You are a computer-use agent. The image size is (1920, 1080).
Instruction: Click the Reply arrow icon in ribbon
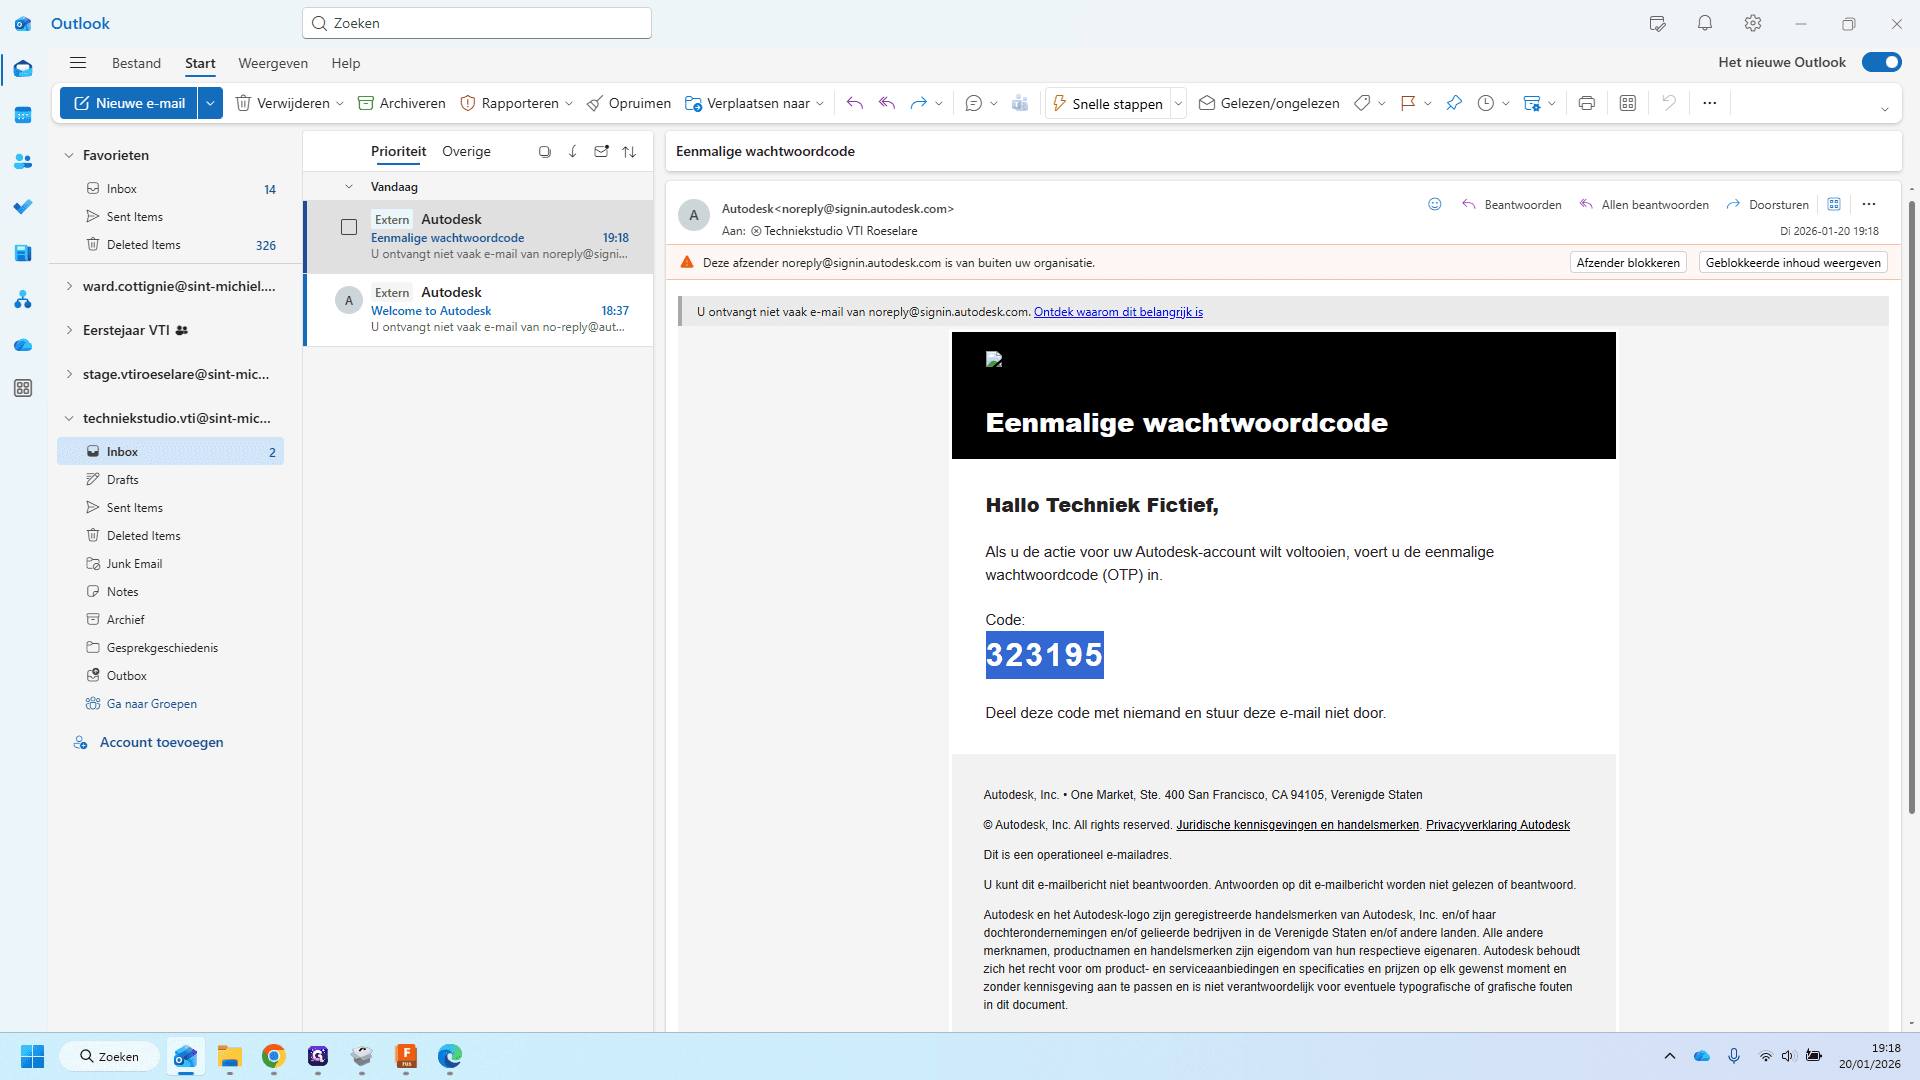854,103
